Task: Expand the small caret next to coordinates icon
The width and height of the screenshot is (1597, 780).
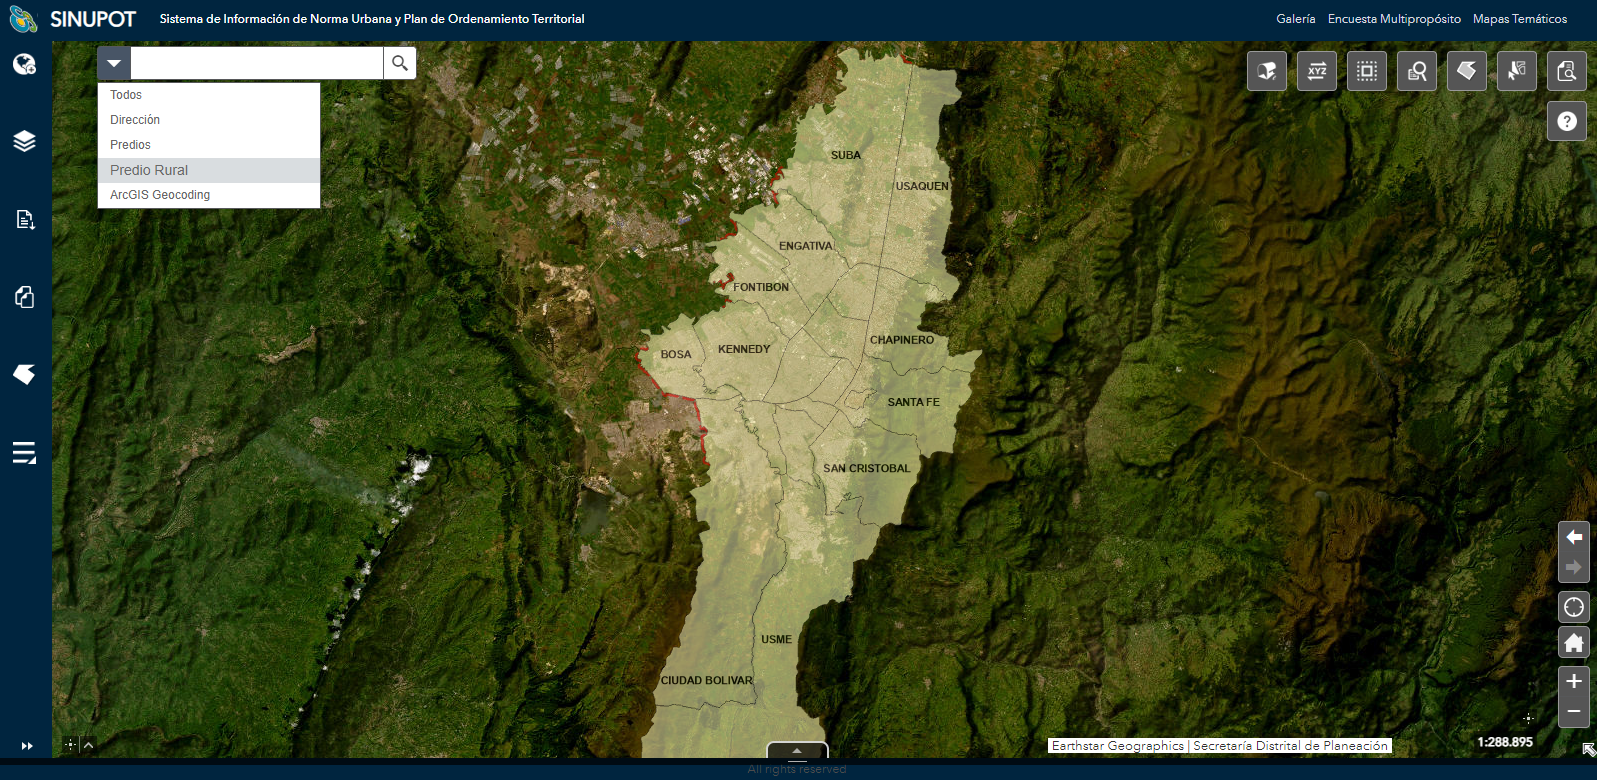Action: [x=88, y=744]
